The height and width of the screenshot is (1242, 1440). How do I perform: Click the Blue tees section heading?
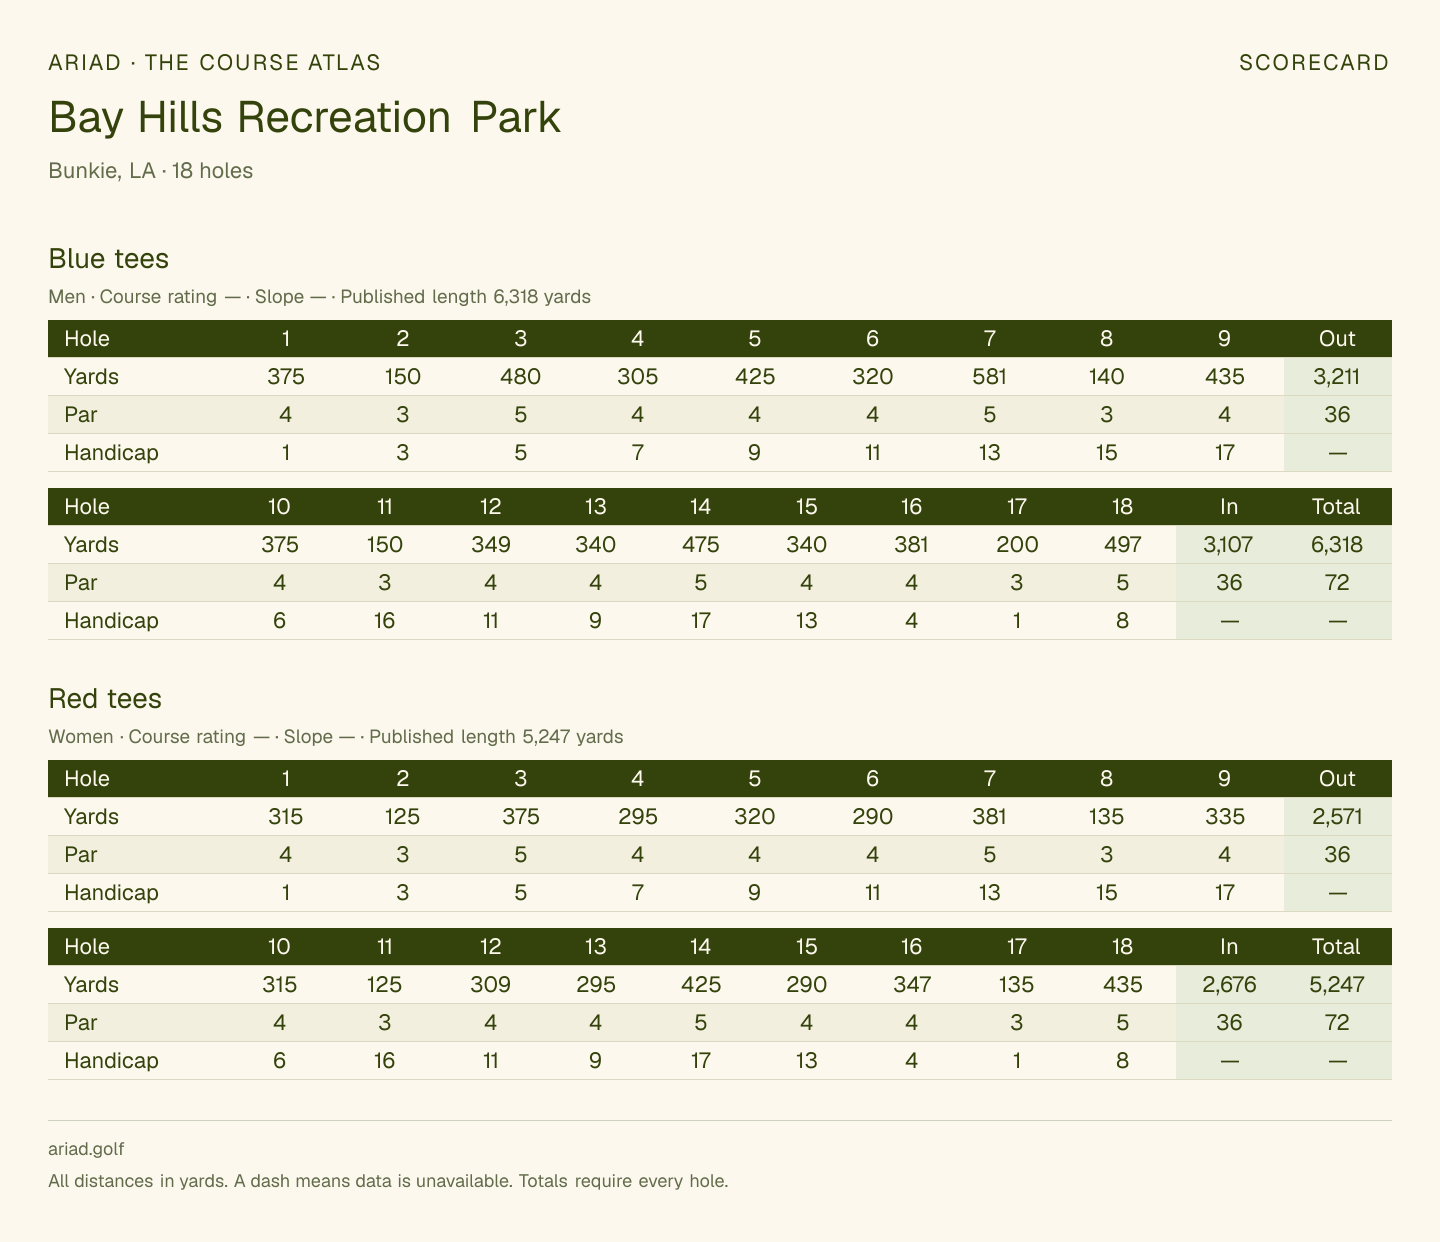click(x=109, y=258)
